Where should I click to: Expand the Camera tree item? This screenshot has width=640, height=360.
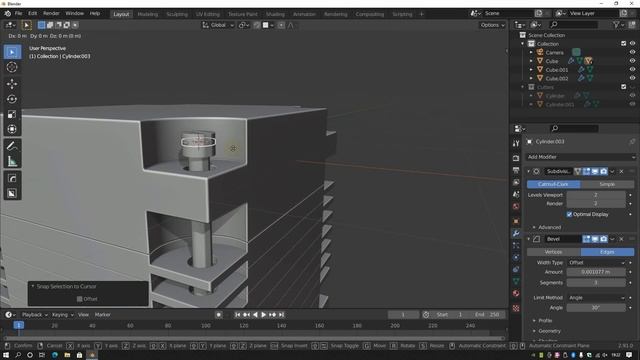531,52
